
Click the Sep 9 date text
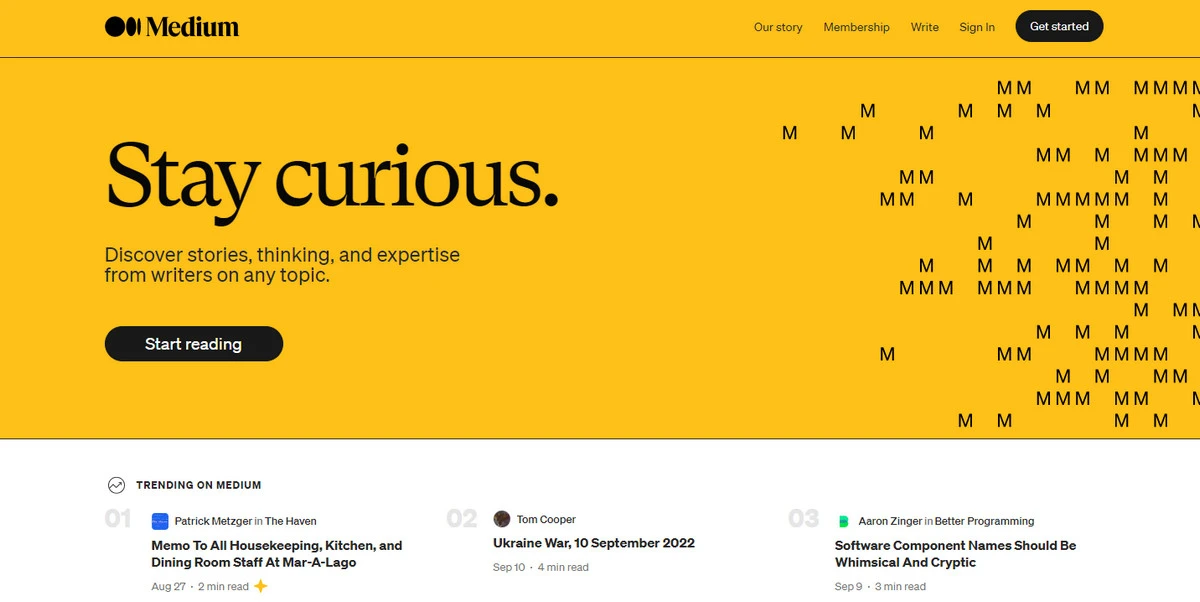849,587
